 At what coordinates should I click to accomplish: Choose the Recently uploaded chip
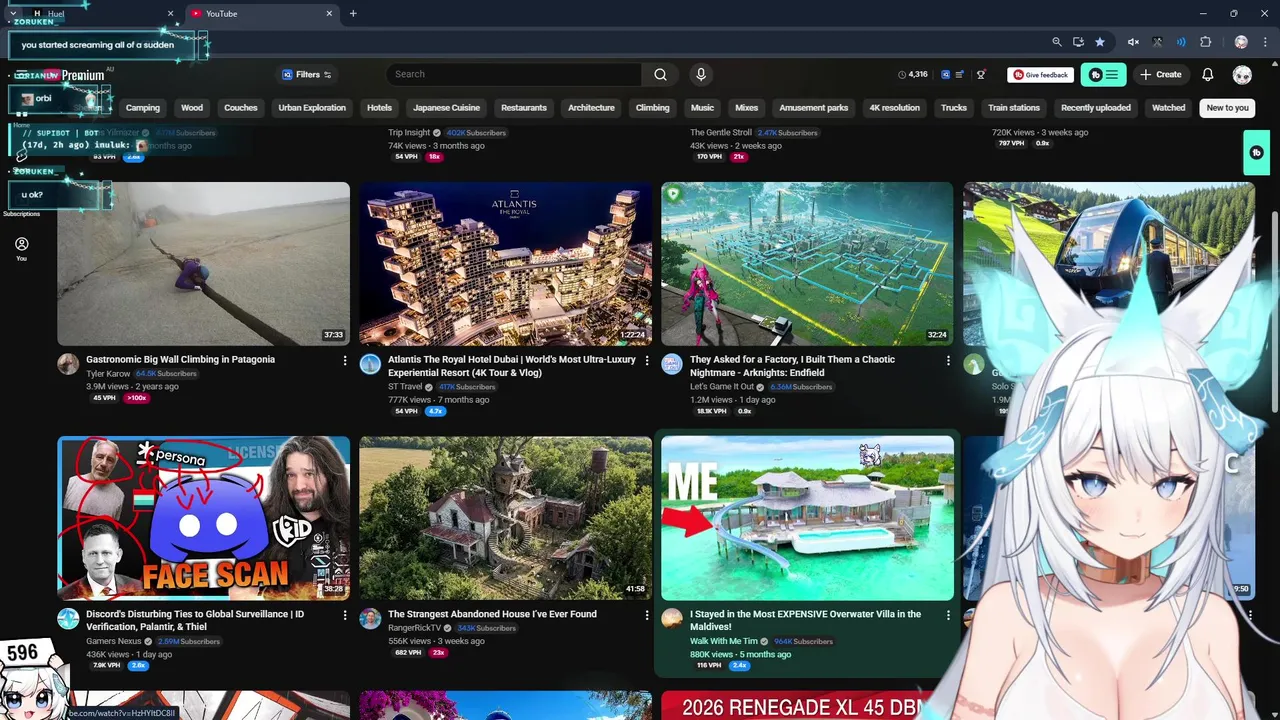pyautogui.click(x=1096, y=108)
